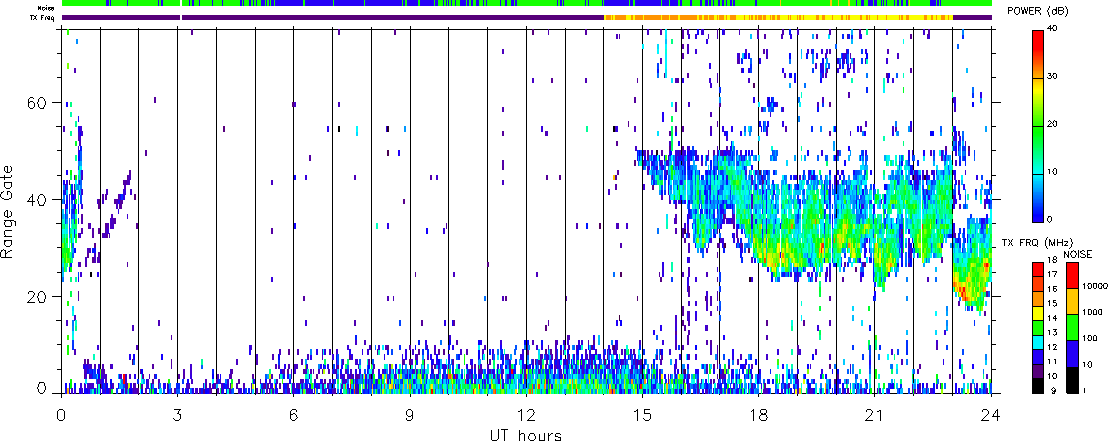Select green segment of NOISE legend

(x=1073, y=329)
